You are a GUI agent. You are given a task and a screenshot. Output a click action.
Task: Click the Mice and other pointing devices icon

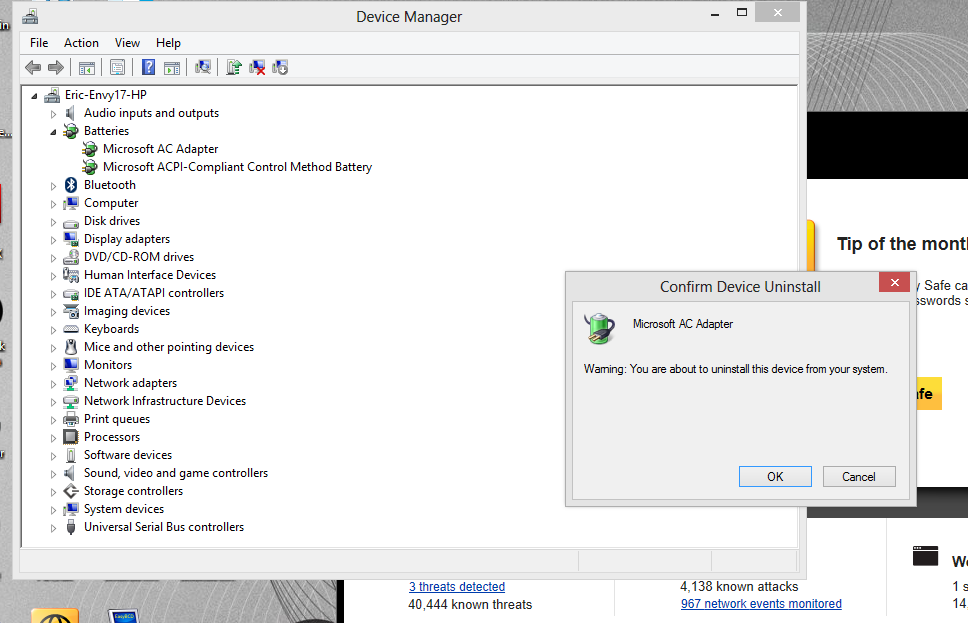tap(71, 347)
